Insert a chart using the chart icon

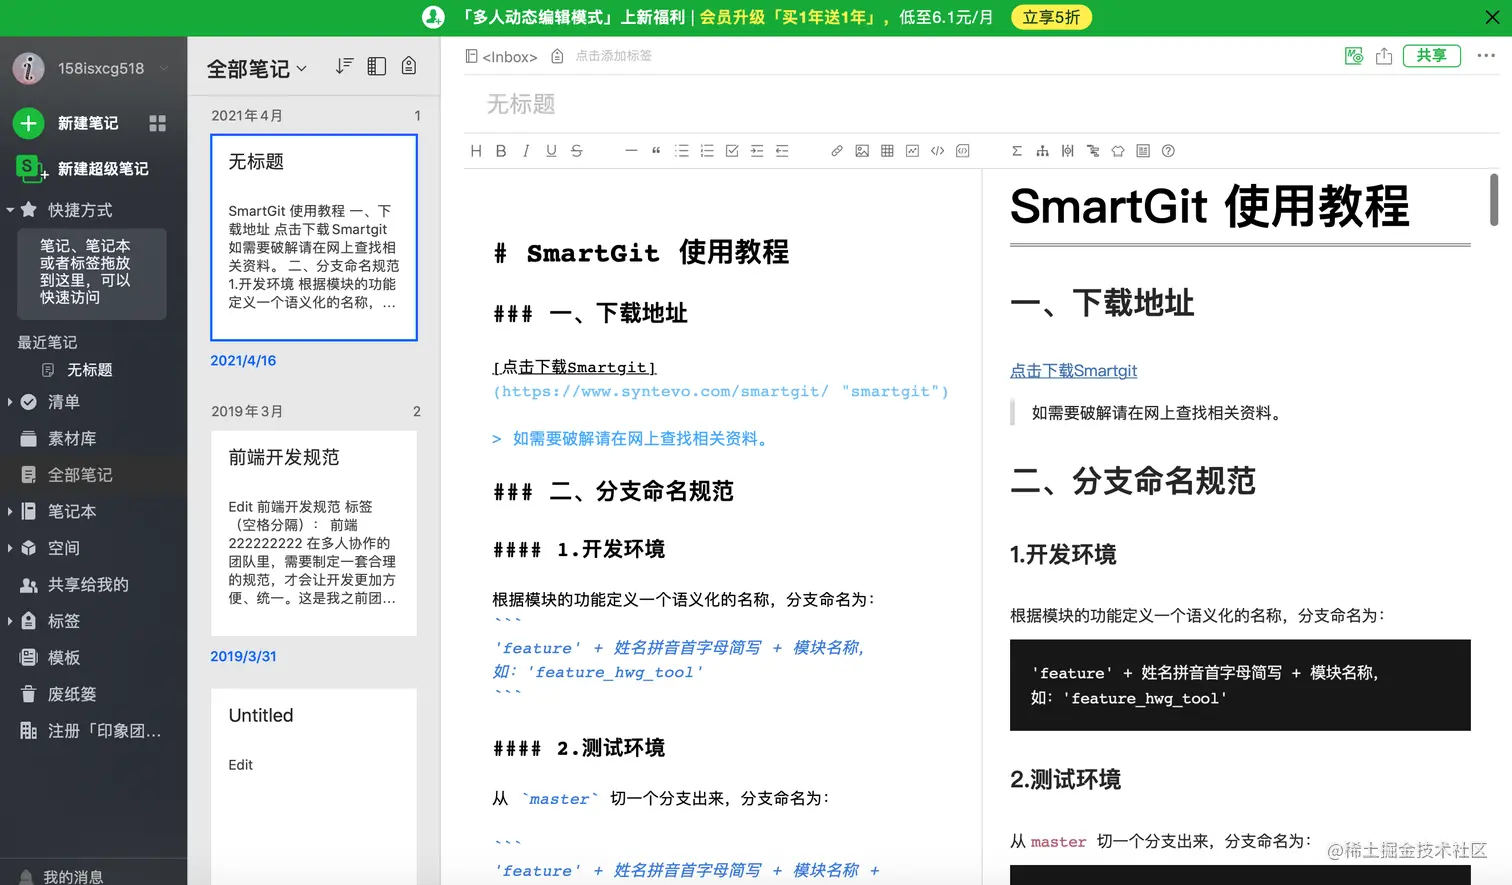pyautogui.click(x=912, y=151)
